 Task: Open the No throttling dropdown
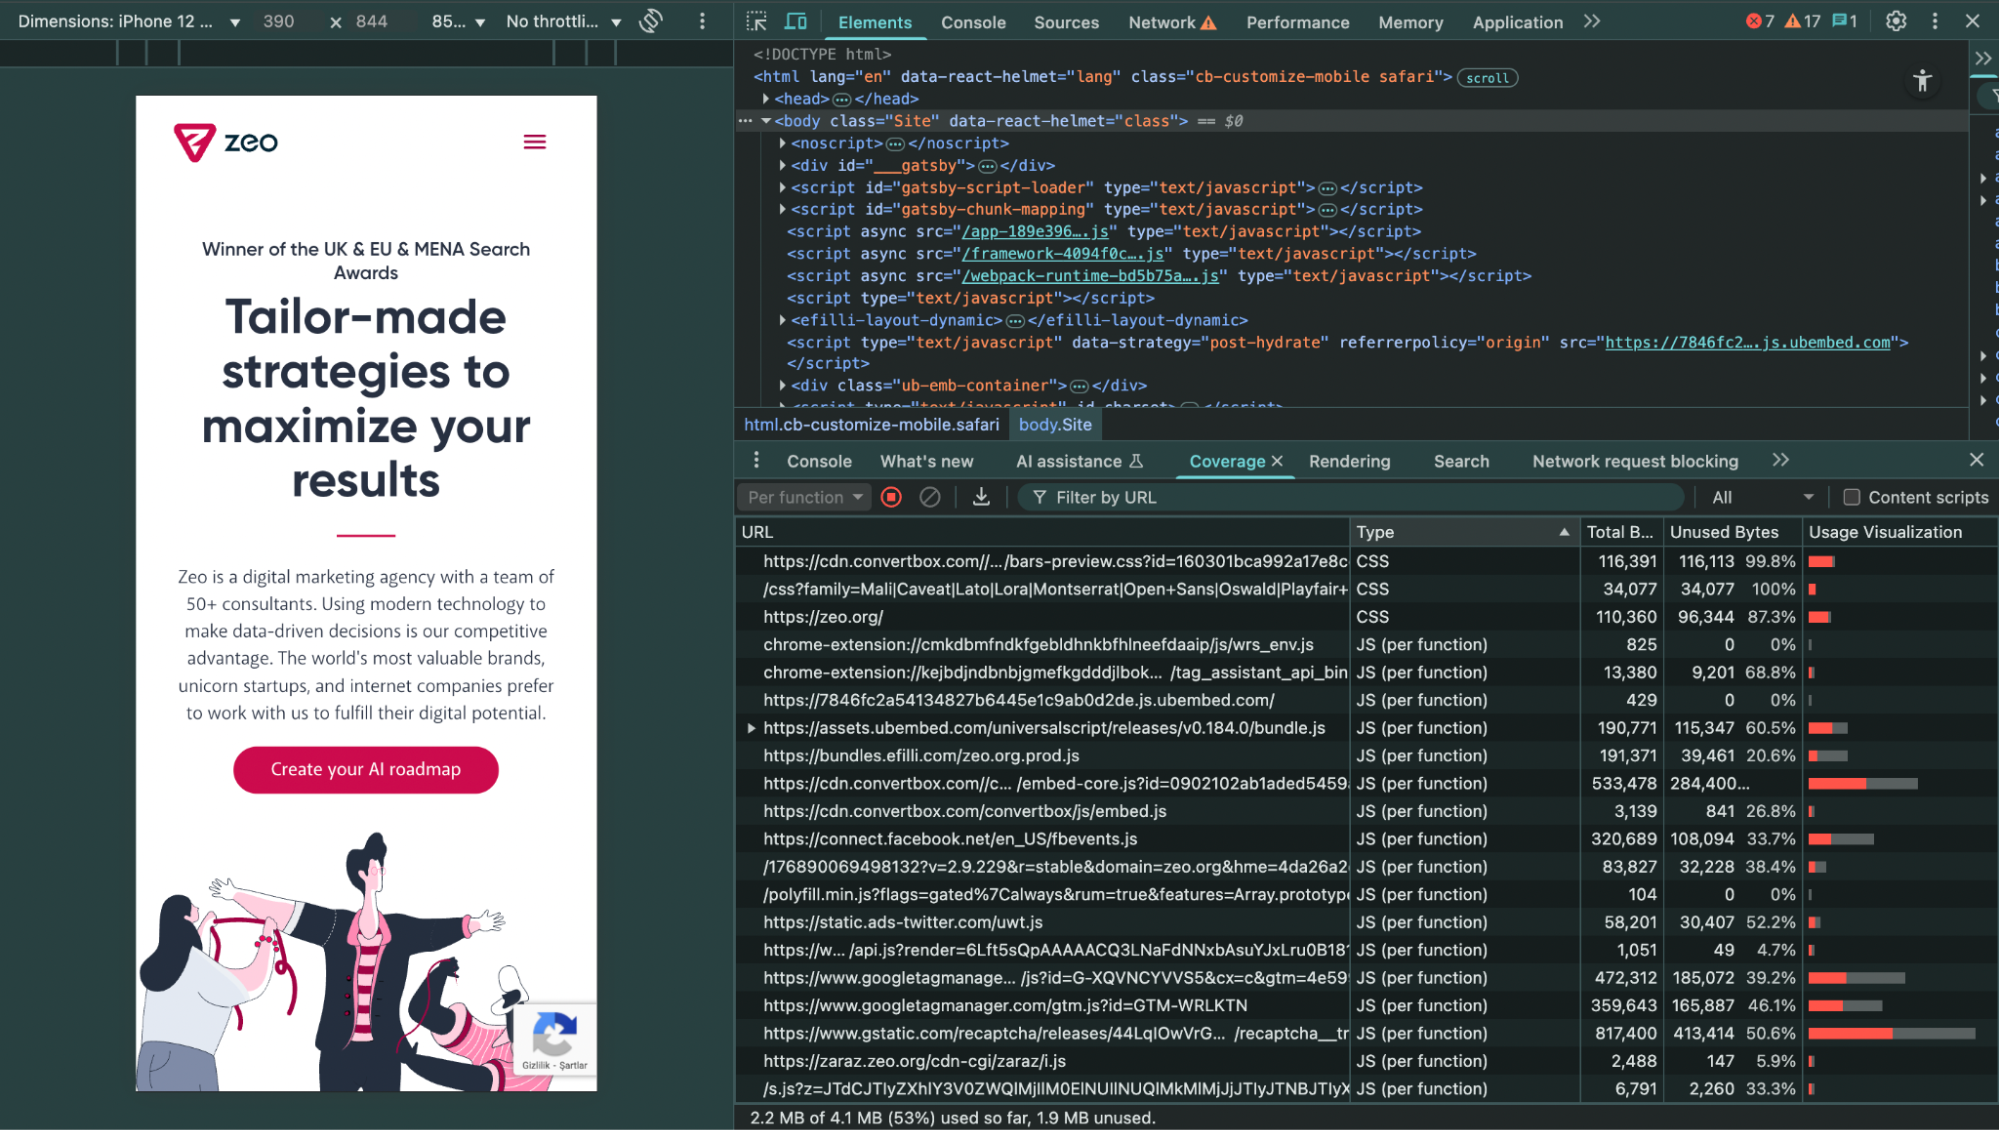563,21
